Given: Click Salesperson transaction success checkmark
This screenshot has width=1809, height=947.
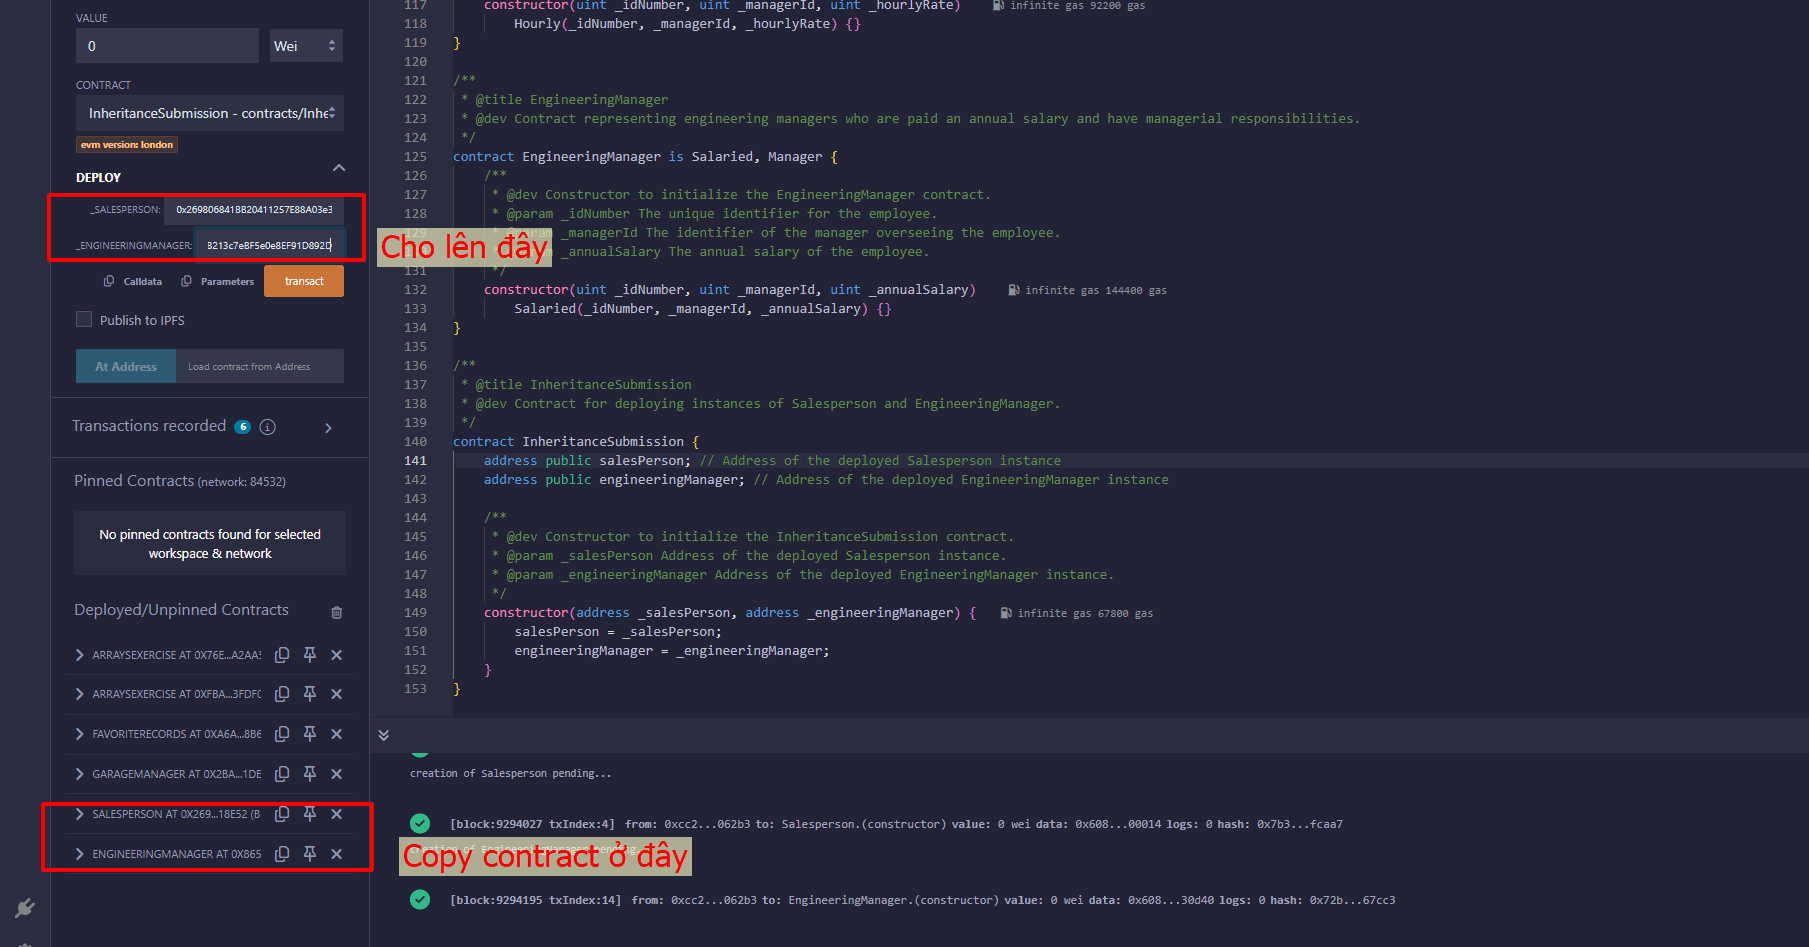Looking at the screenshot, I should [x=420, y=823].
